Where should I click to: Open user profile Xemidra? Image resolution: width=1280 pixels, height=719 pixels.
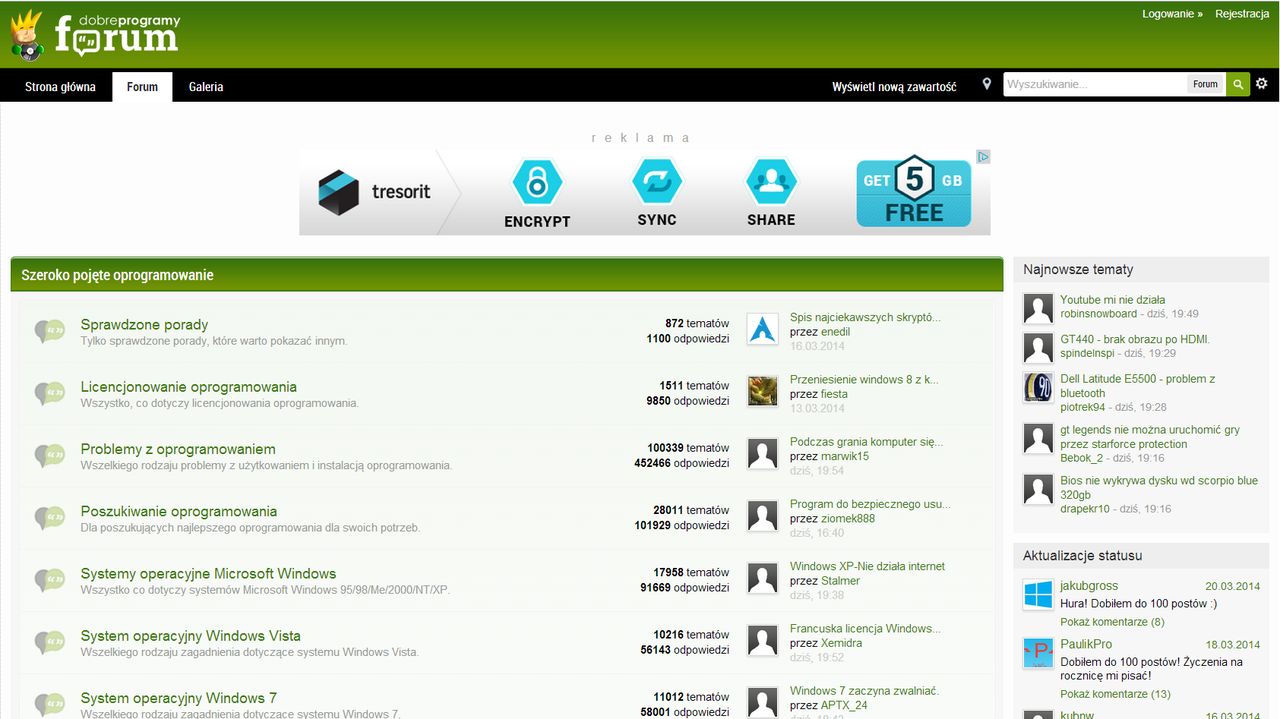coord(841,643)
